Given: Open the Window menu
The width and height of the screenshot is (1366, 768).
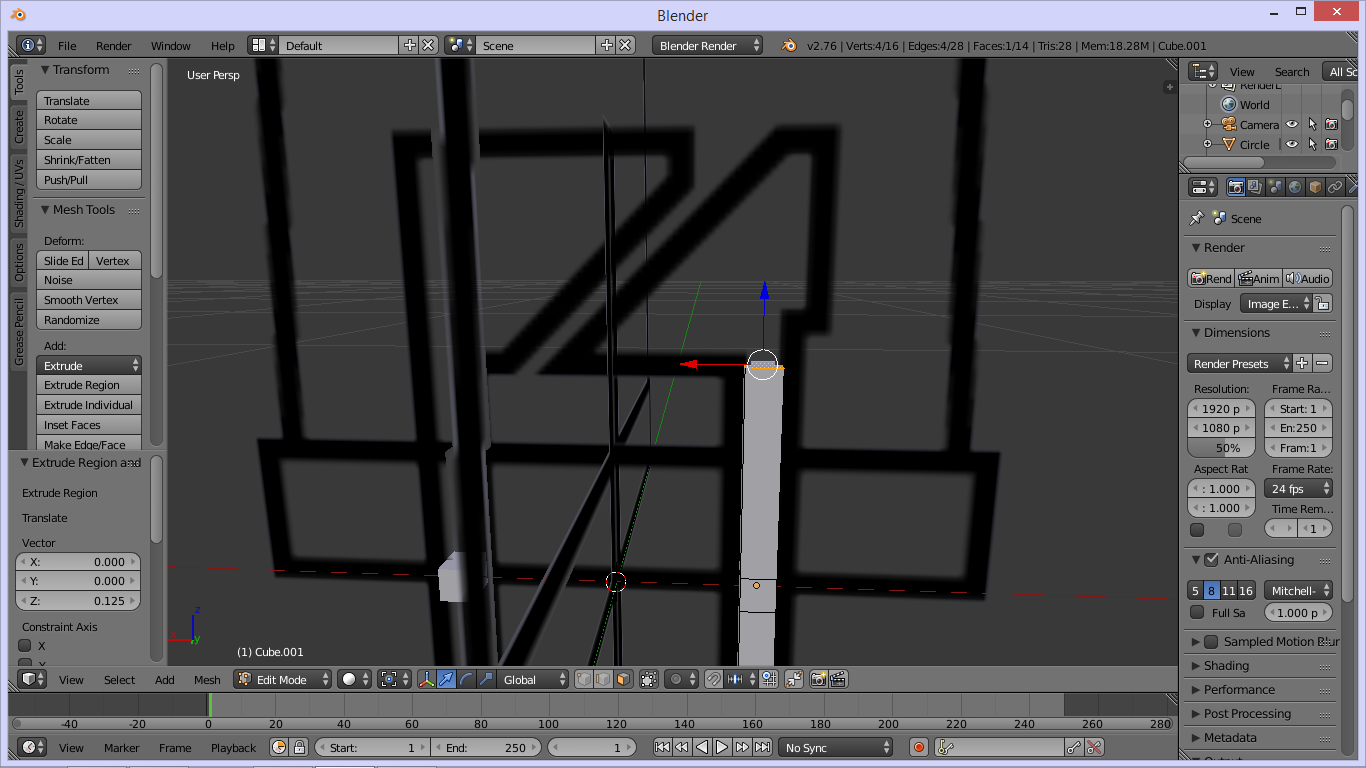Looking at the screenshot, I should click(171, 45).
